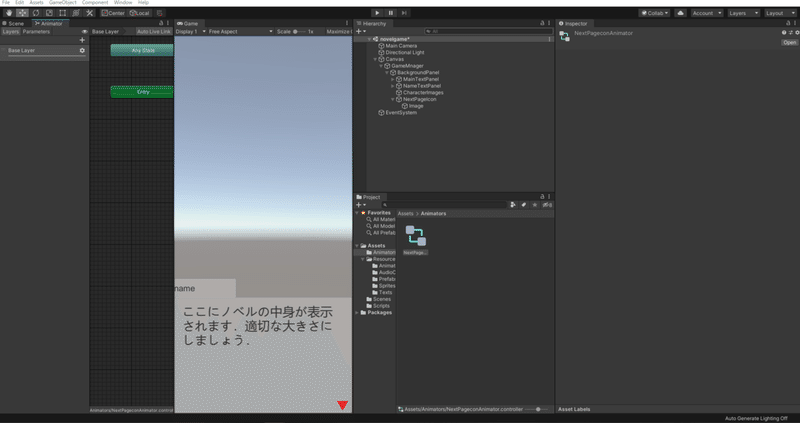Select the Scale tool
The height and width of the screenshot is (423, 800).
tap(49, 13)
